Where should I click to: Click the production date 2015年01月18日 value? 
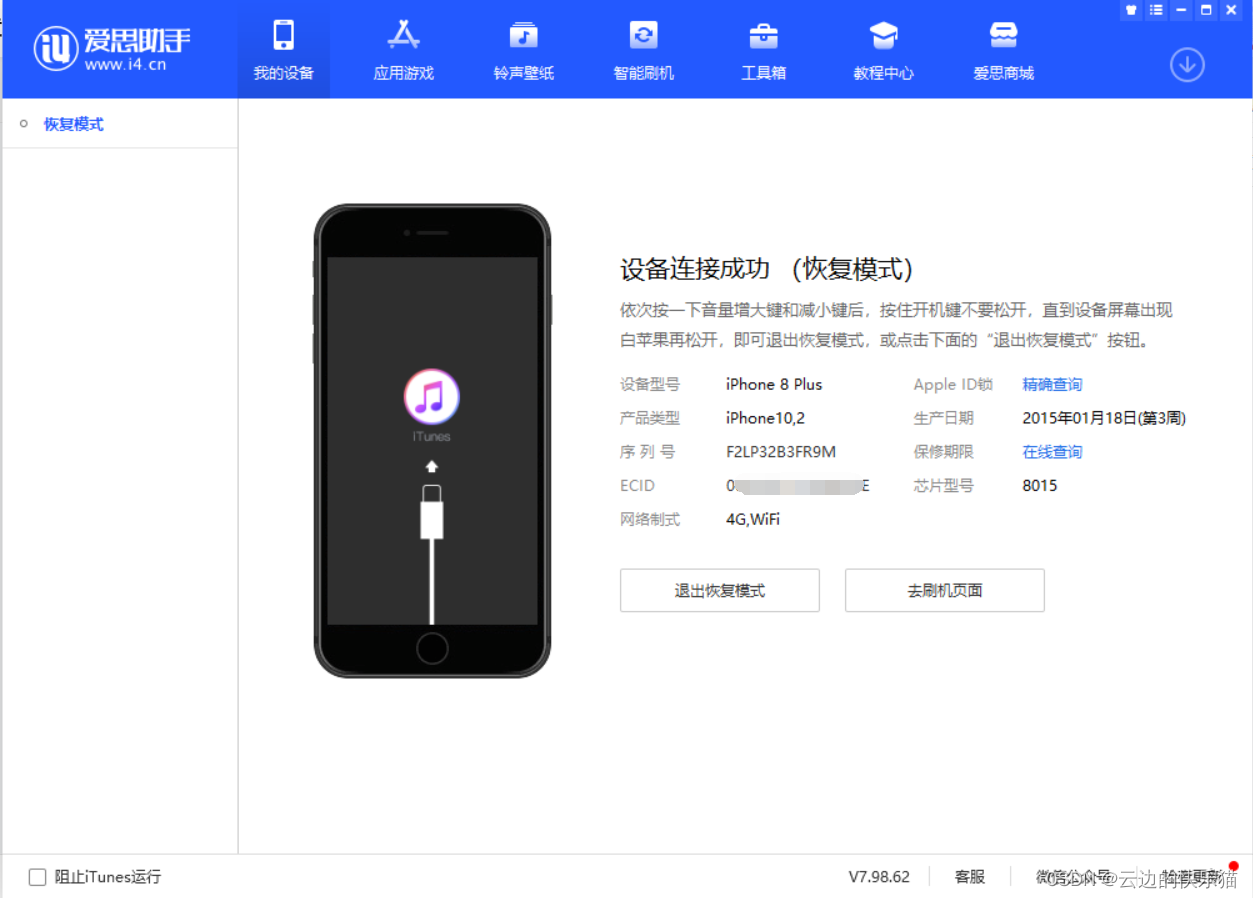[x=1104, y=418]
